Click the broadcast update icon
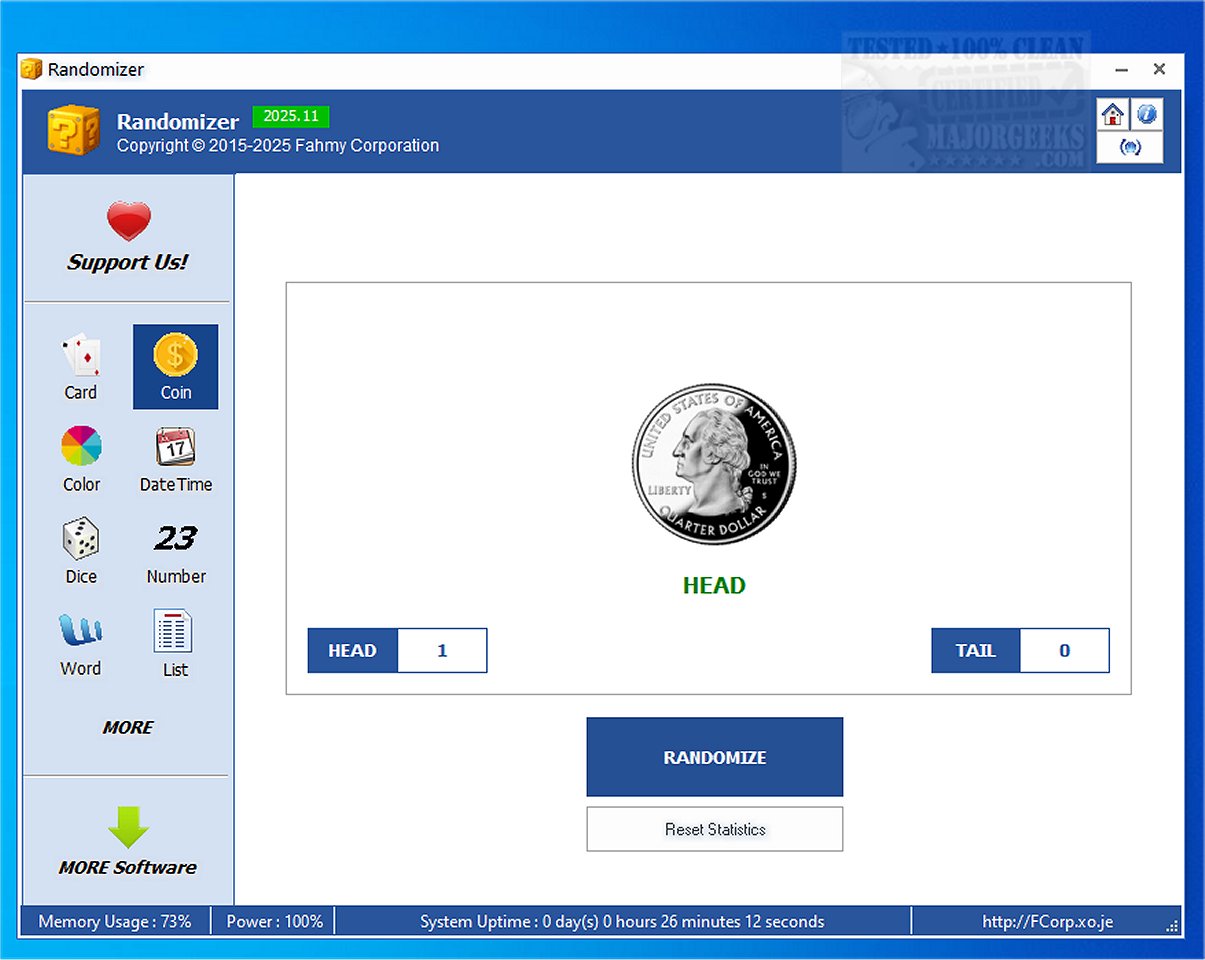The image size is (1205, 960). (x=1130, y=147)
